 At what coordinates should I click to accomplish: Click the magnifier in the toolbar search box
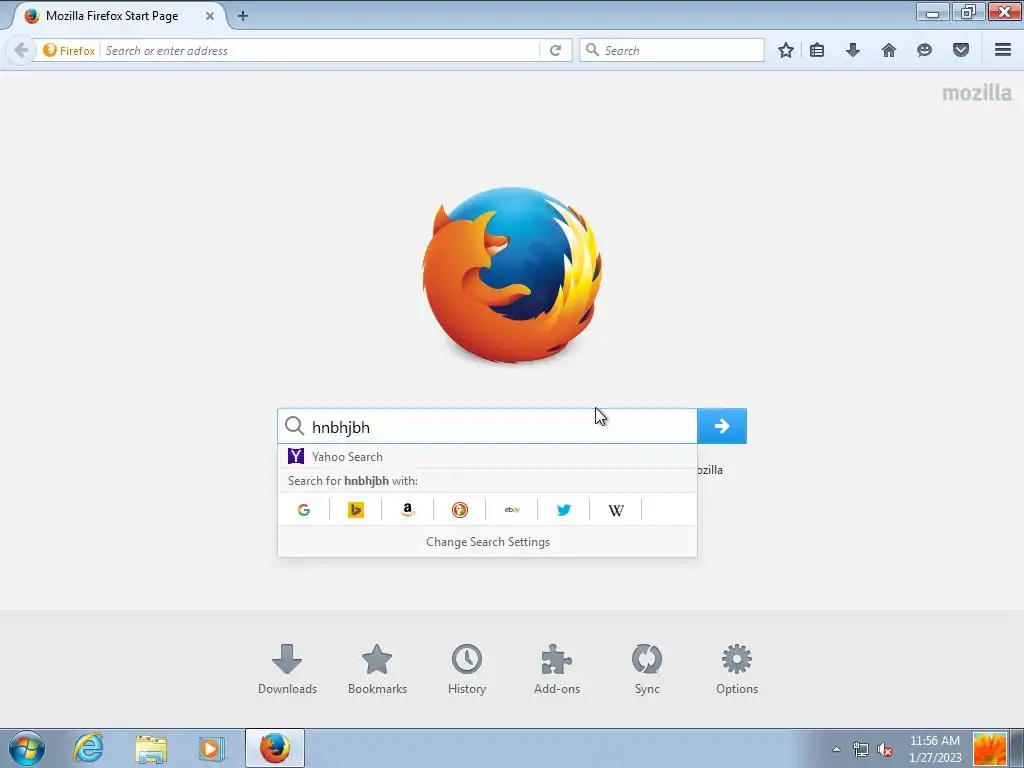[592, 50]
